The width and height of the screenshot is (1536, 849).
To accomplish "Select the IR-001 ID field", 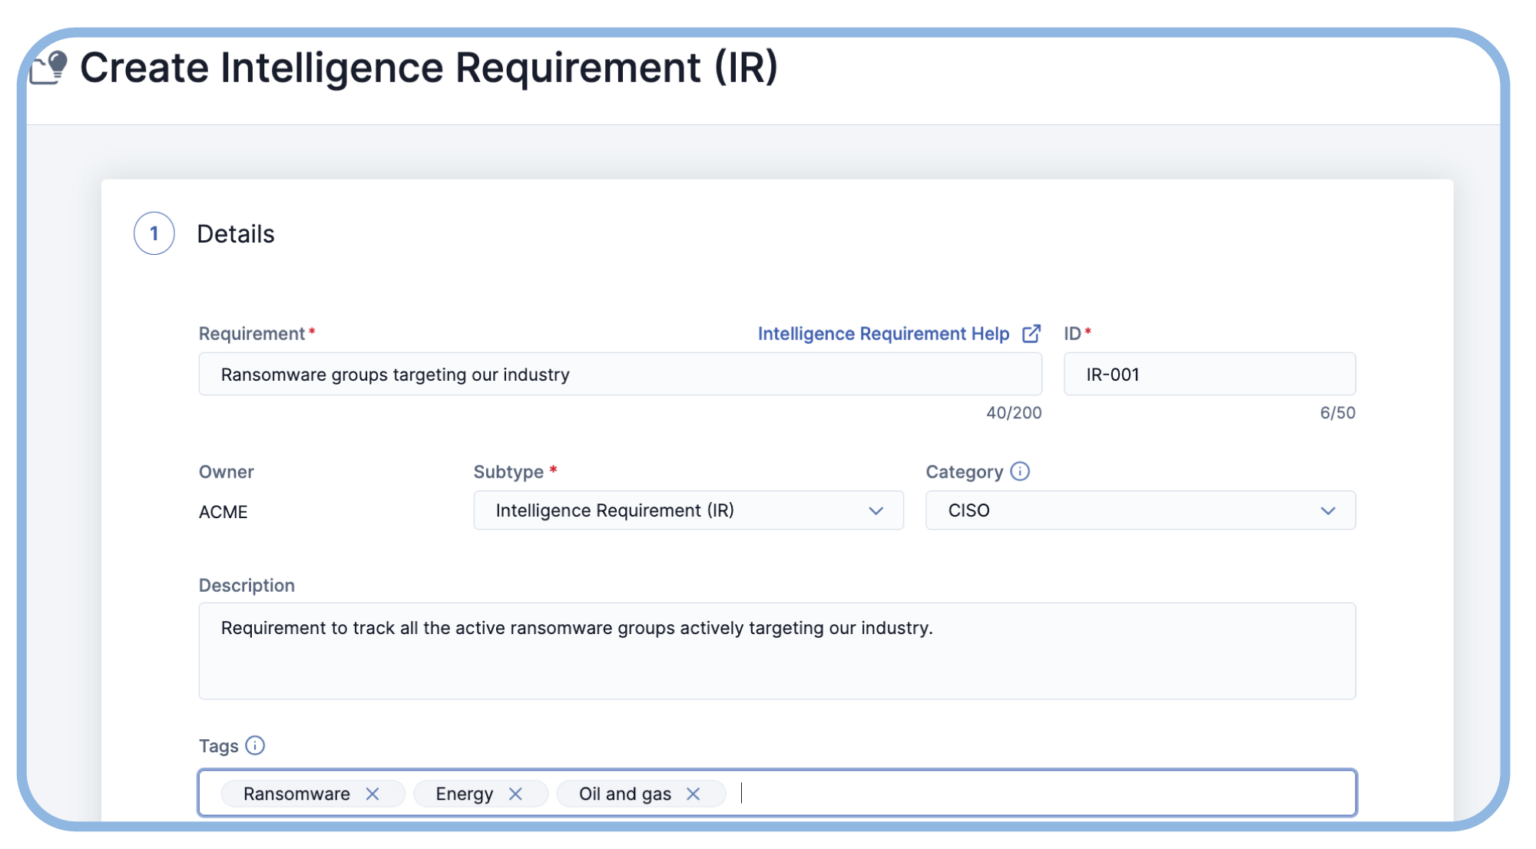I will click(x=1209, y=373).
